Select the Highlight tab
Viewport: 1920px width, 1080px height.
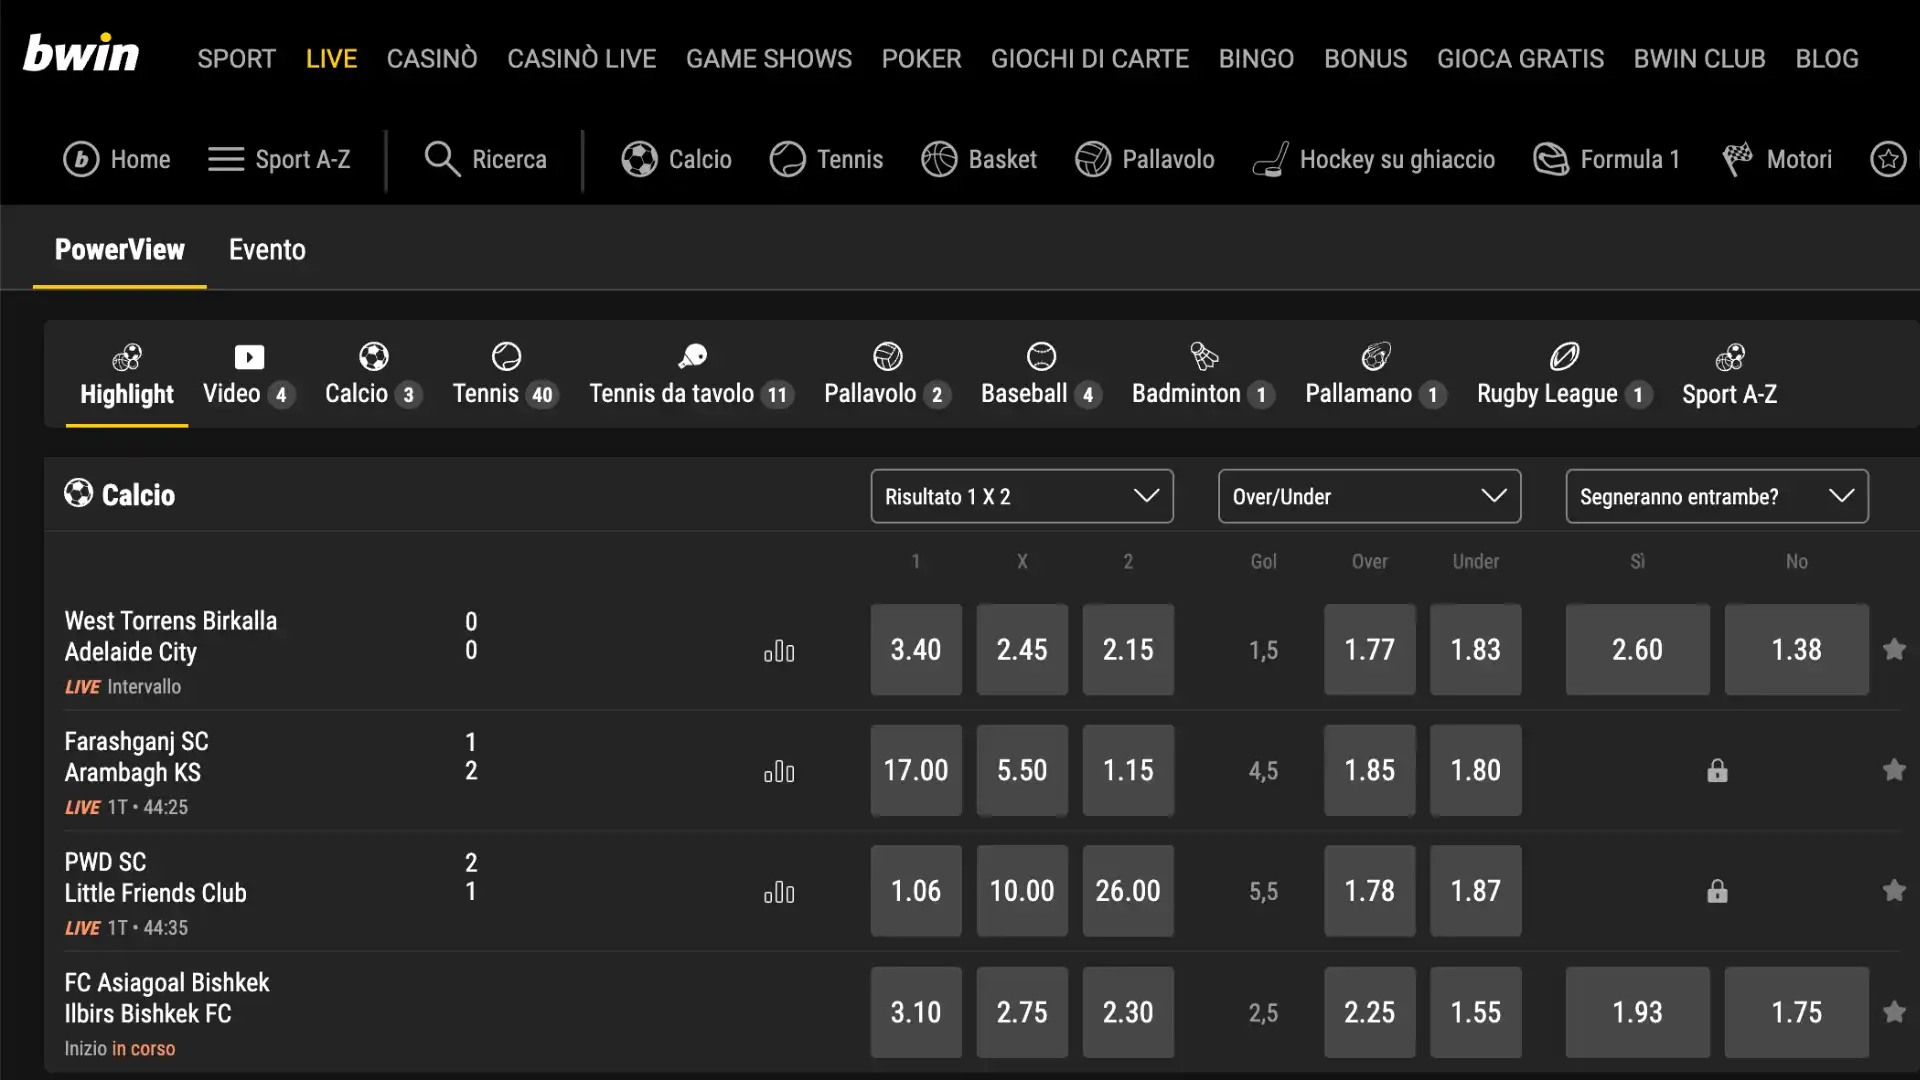pos(127,376)
